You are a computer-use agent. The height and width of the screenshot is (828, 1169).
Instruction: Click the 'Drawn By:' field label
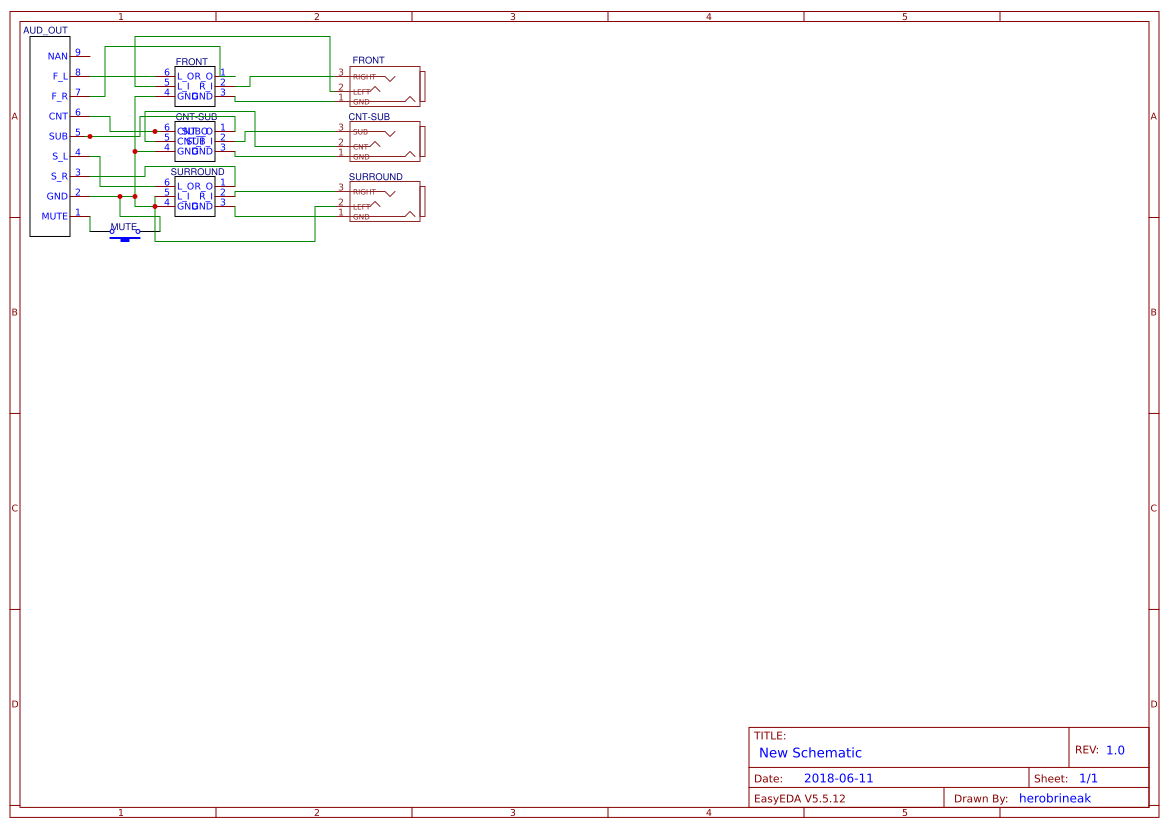(x=981, y=799)
